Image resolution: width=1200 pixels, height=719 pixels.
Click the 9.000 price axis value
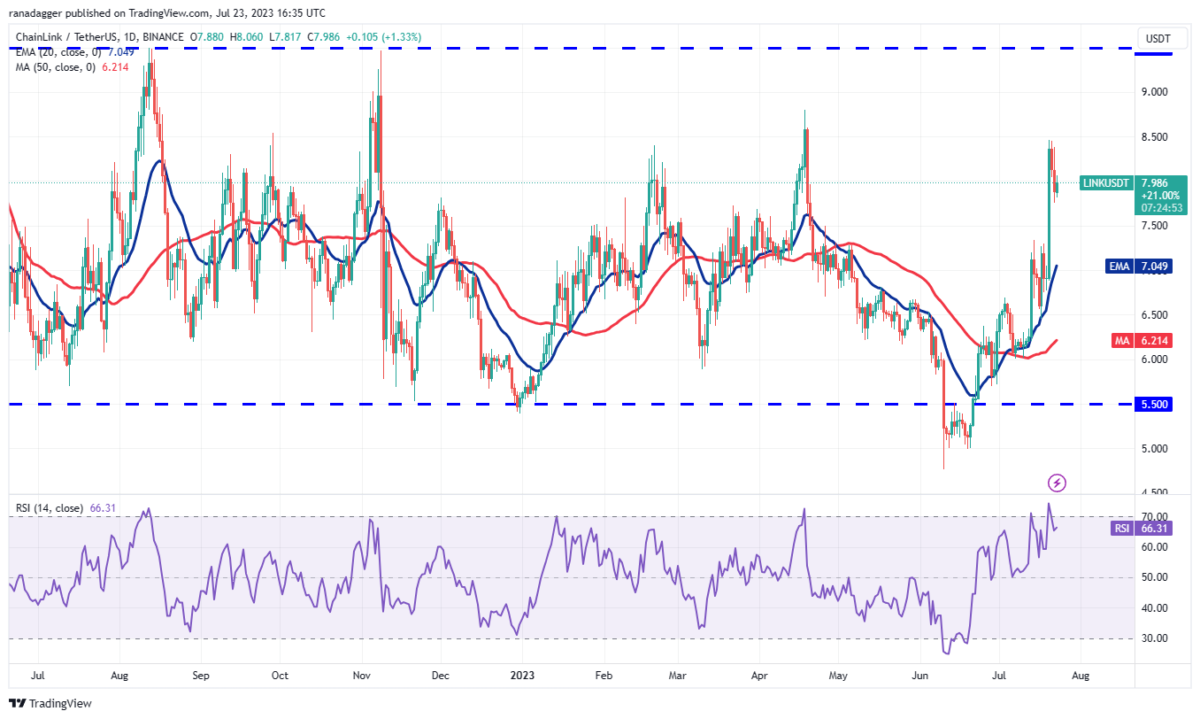[1154, 92]
